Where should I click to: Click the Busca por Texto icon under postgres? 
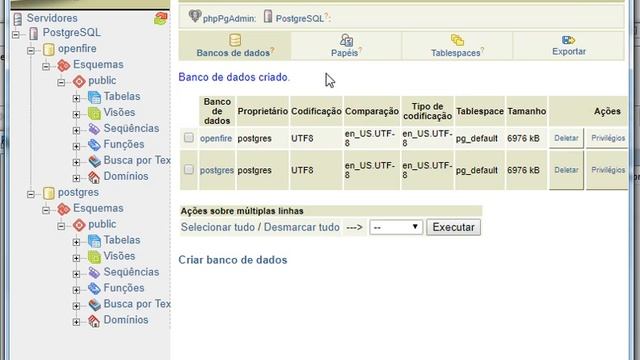click(x=94, y=304)
